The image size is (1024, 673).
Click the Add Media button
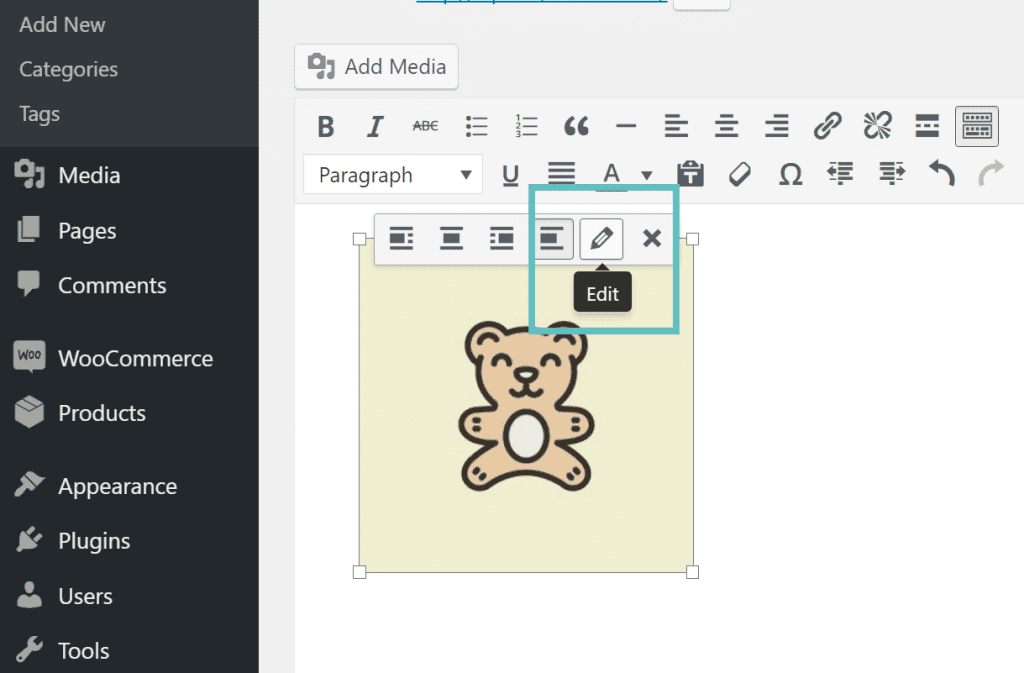pos(377,67)
